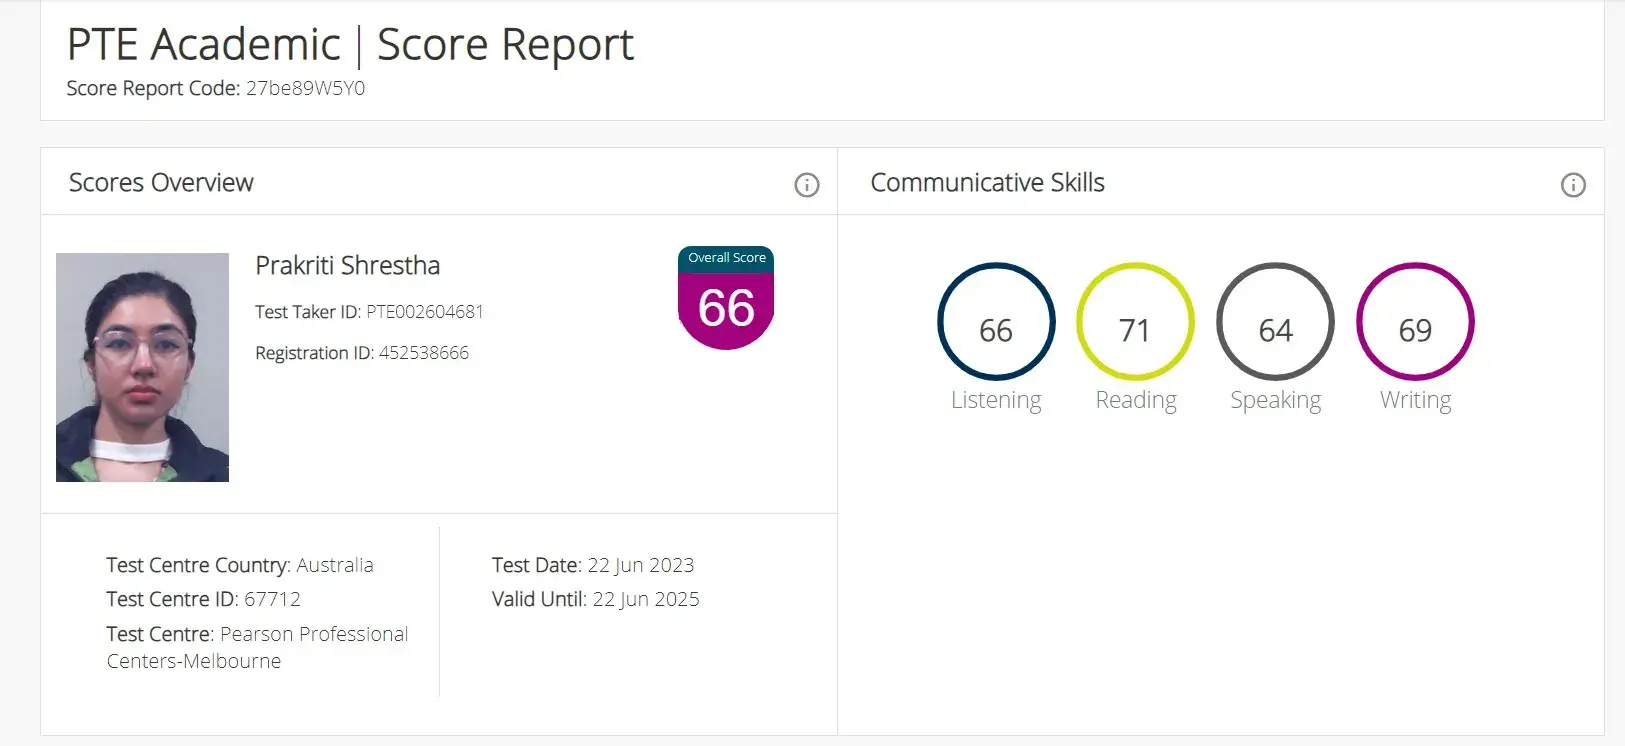Click the Overall Score 66 badge
Viewport: 1625px width, 746px height.
726,298
